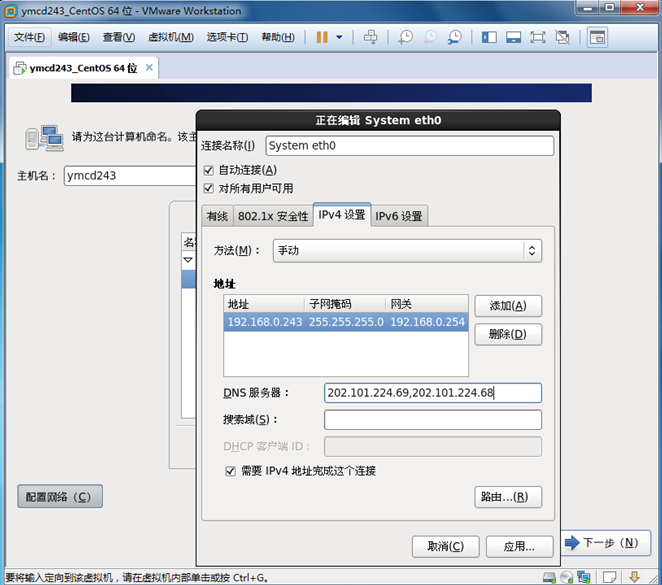This screenshot has height=585, width=662.
Task: Pause the virtual machine with the pause icon
Action: pyautogui.click(x=322, y=37)
